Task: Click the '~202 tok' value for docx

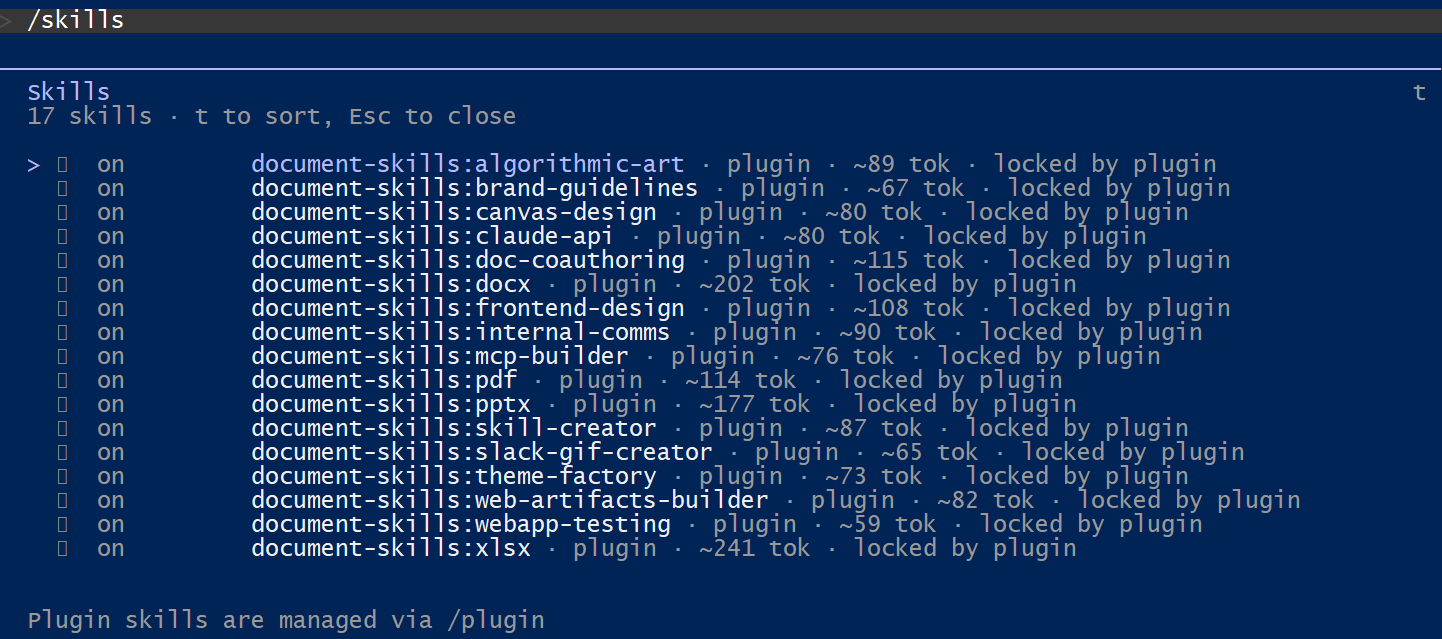Action: click(754, 284)
